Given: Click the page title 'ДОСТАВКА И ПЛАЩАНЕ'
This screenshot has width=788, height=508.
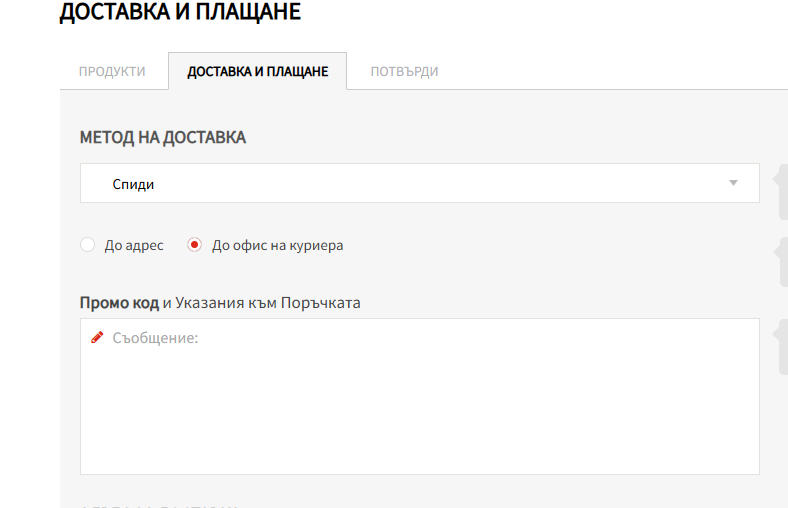Looking at the screenshot, I should [x=180, y=12].
